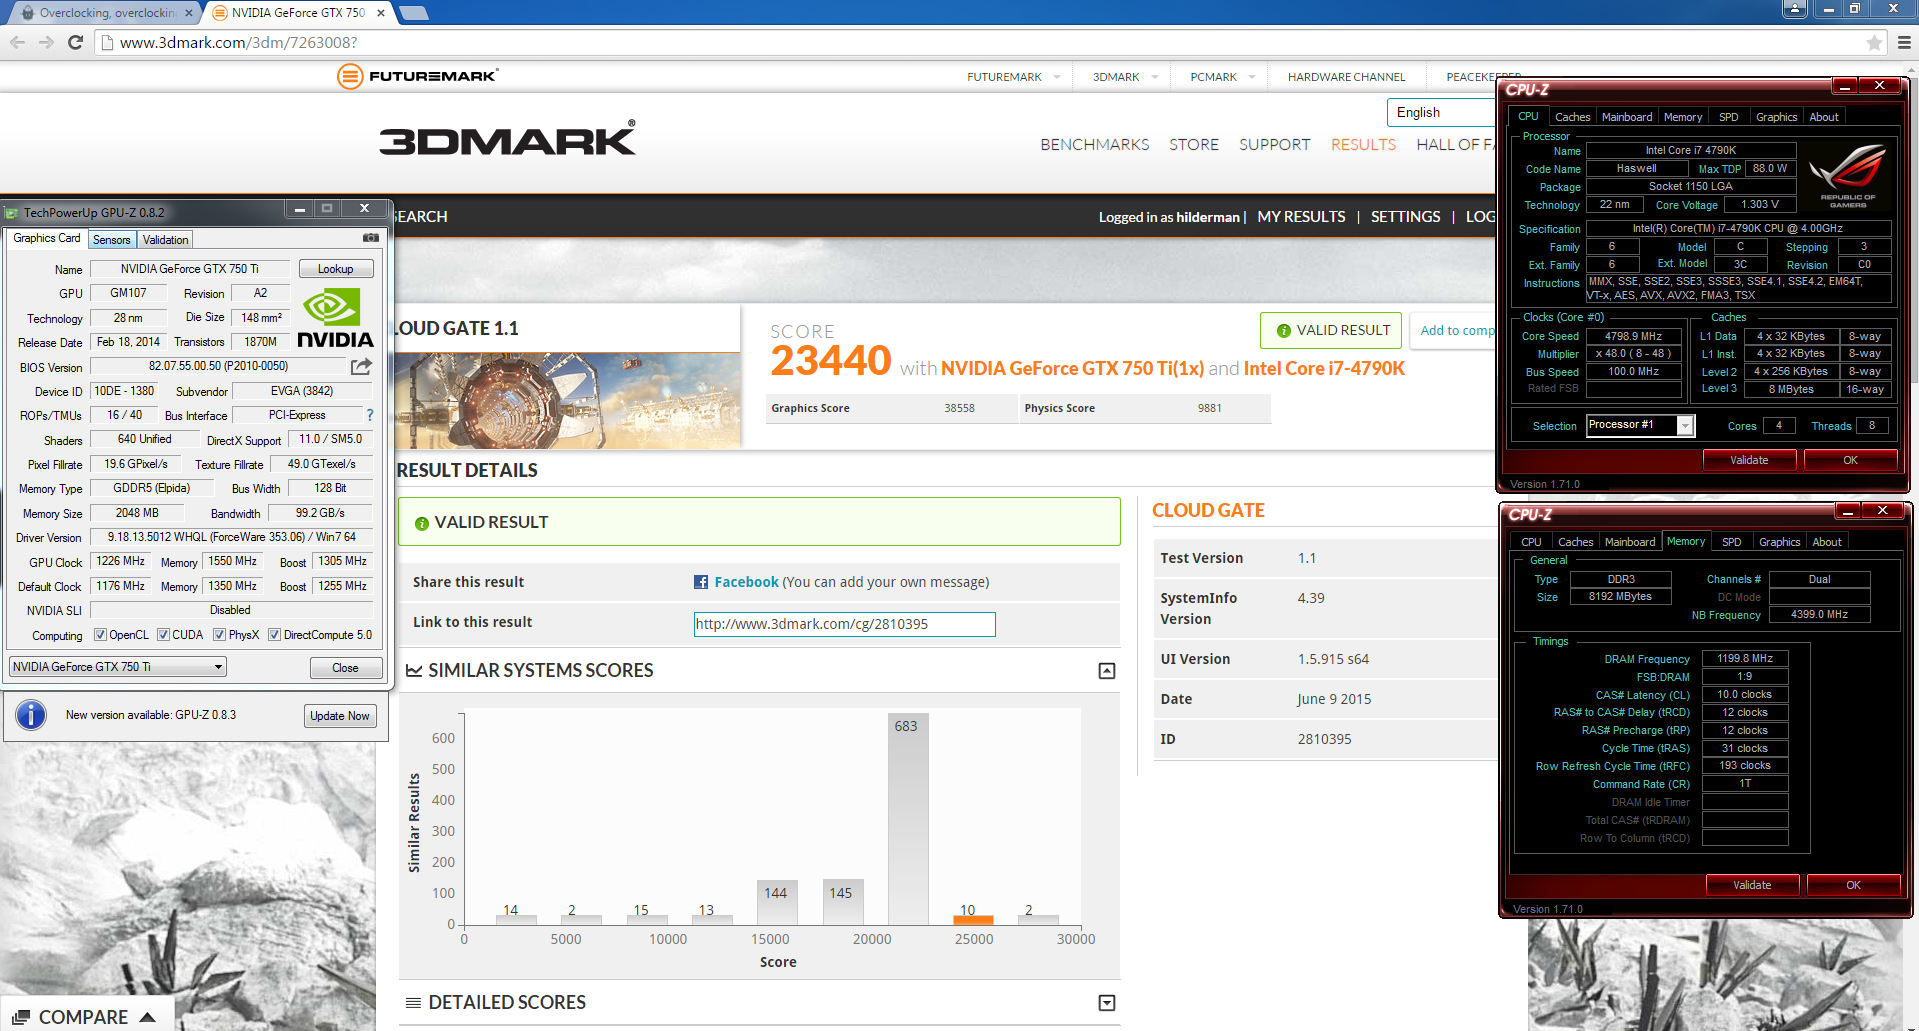Click Validate in upper CPU-Z window

(x=1749, y=460)
